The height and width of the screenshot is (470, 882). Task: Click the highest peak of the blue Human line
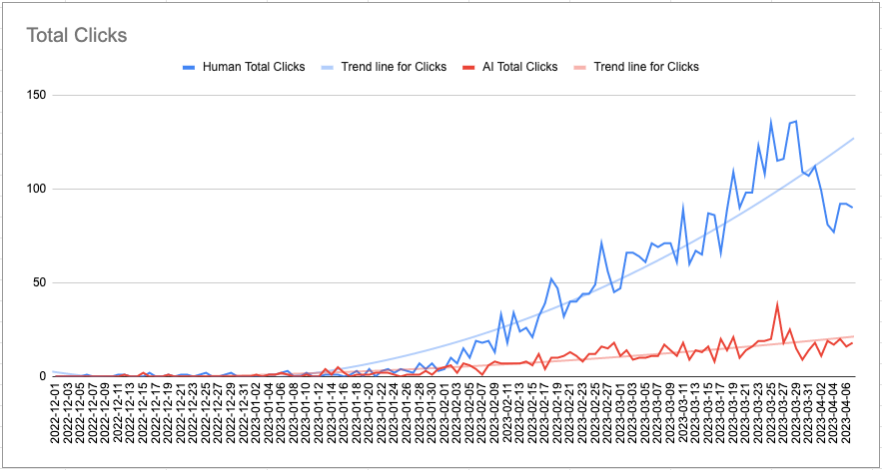pos(771,122)
